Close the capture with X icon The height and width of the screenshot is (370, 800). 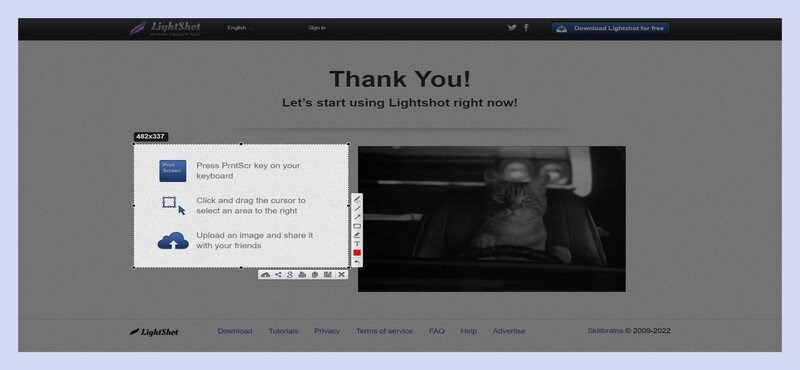pyautogui.click(x=341, y=275)
